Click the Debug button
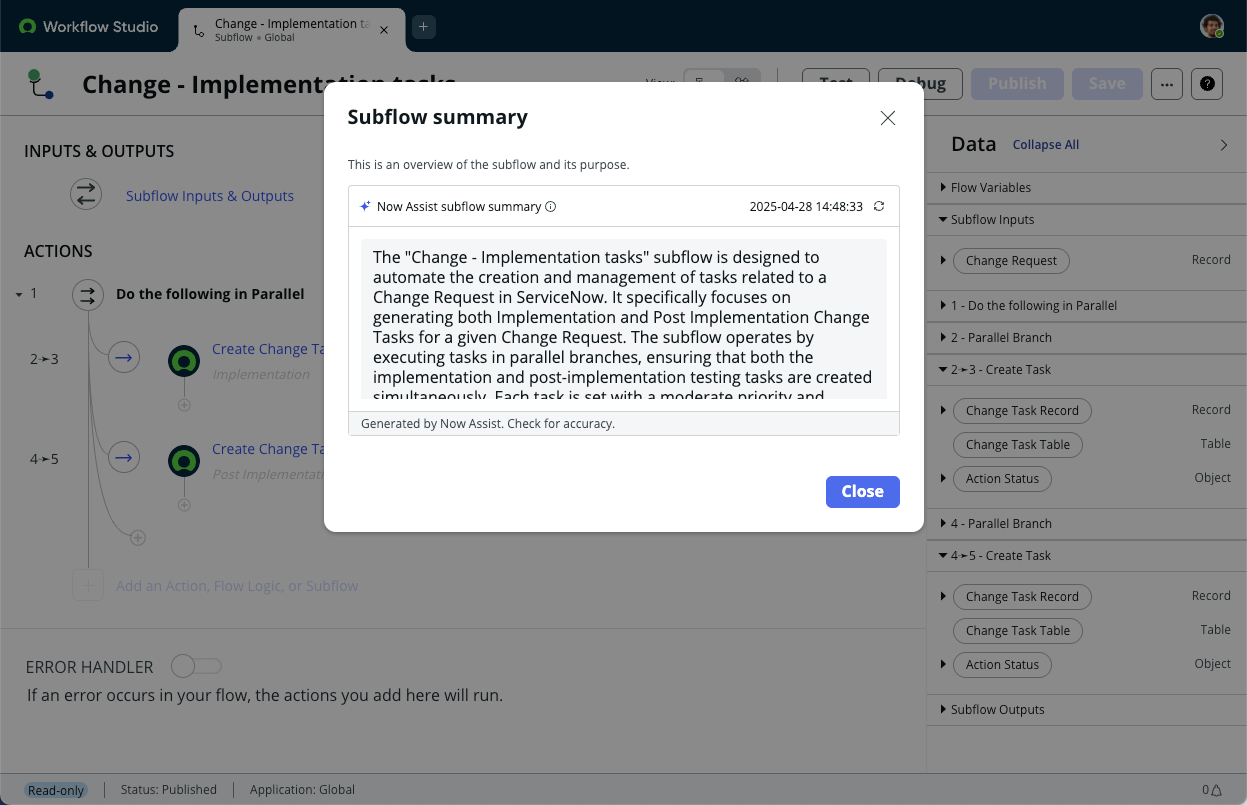This screenshot has width=1247, height=805. pyautogui.click(x=920, y=84)
